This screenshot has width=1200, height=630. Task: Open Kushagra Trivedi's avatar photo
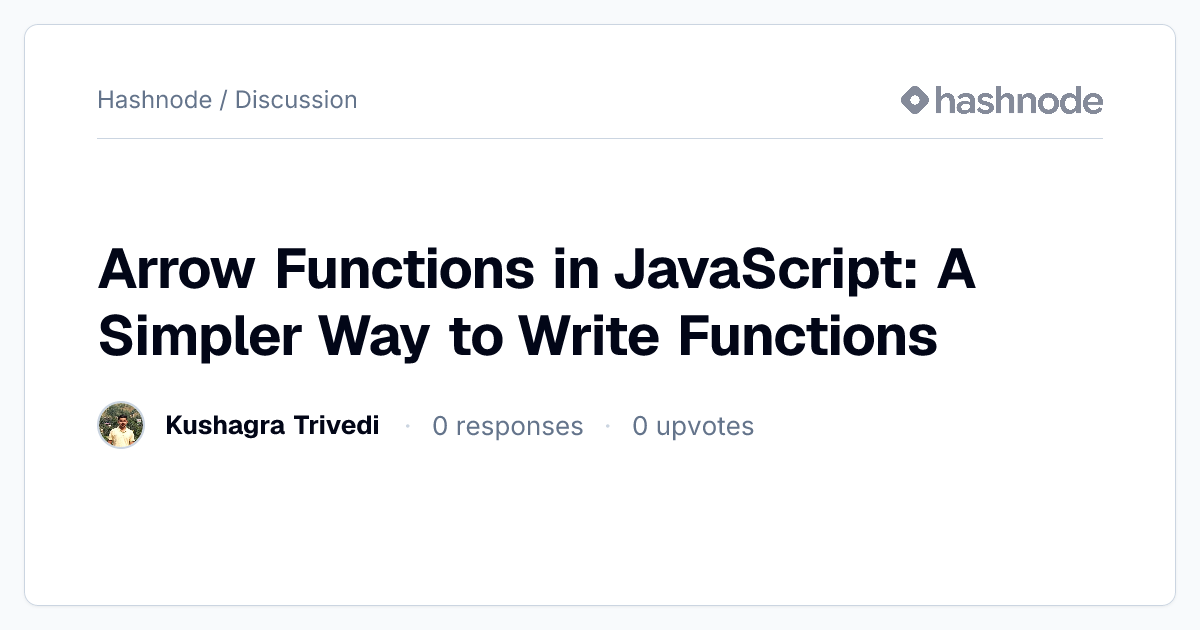121,426
